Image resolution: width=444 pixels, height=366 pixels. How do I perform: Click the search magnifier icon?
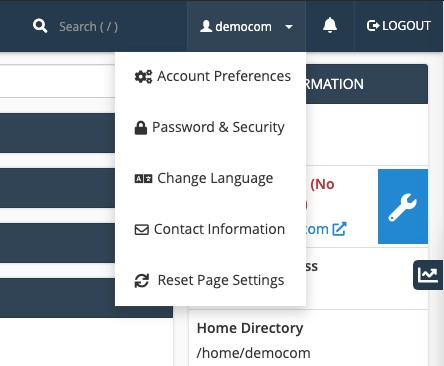[x=40, y=26]
